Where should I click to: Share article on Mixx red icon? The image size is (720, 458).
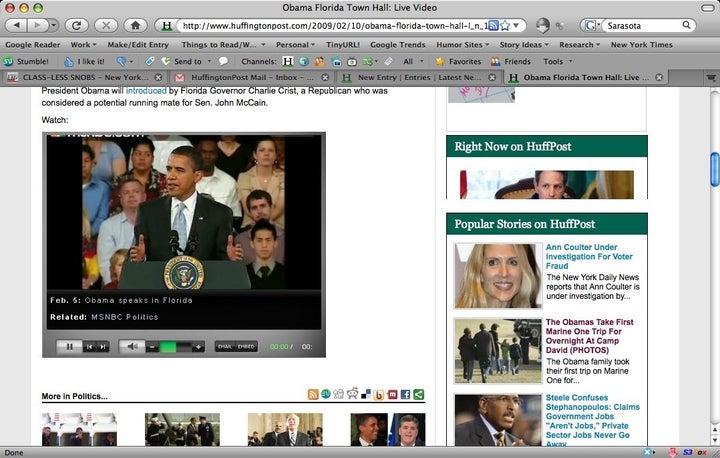[392, 394]
